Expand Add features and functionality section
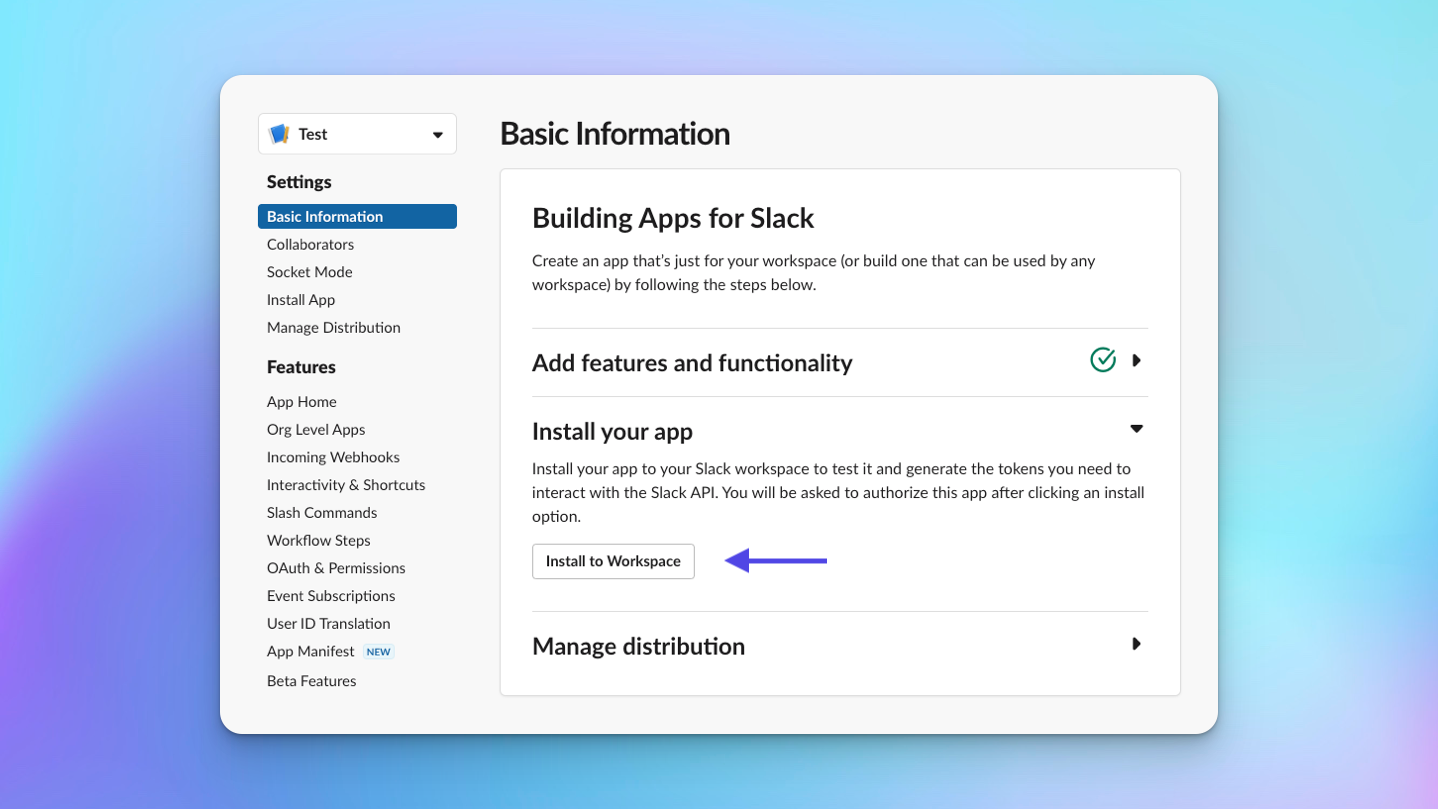The height and width of the screenshot is (809, 1438). point(1136,361)
